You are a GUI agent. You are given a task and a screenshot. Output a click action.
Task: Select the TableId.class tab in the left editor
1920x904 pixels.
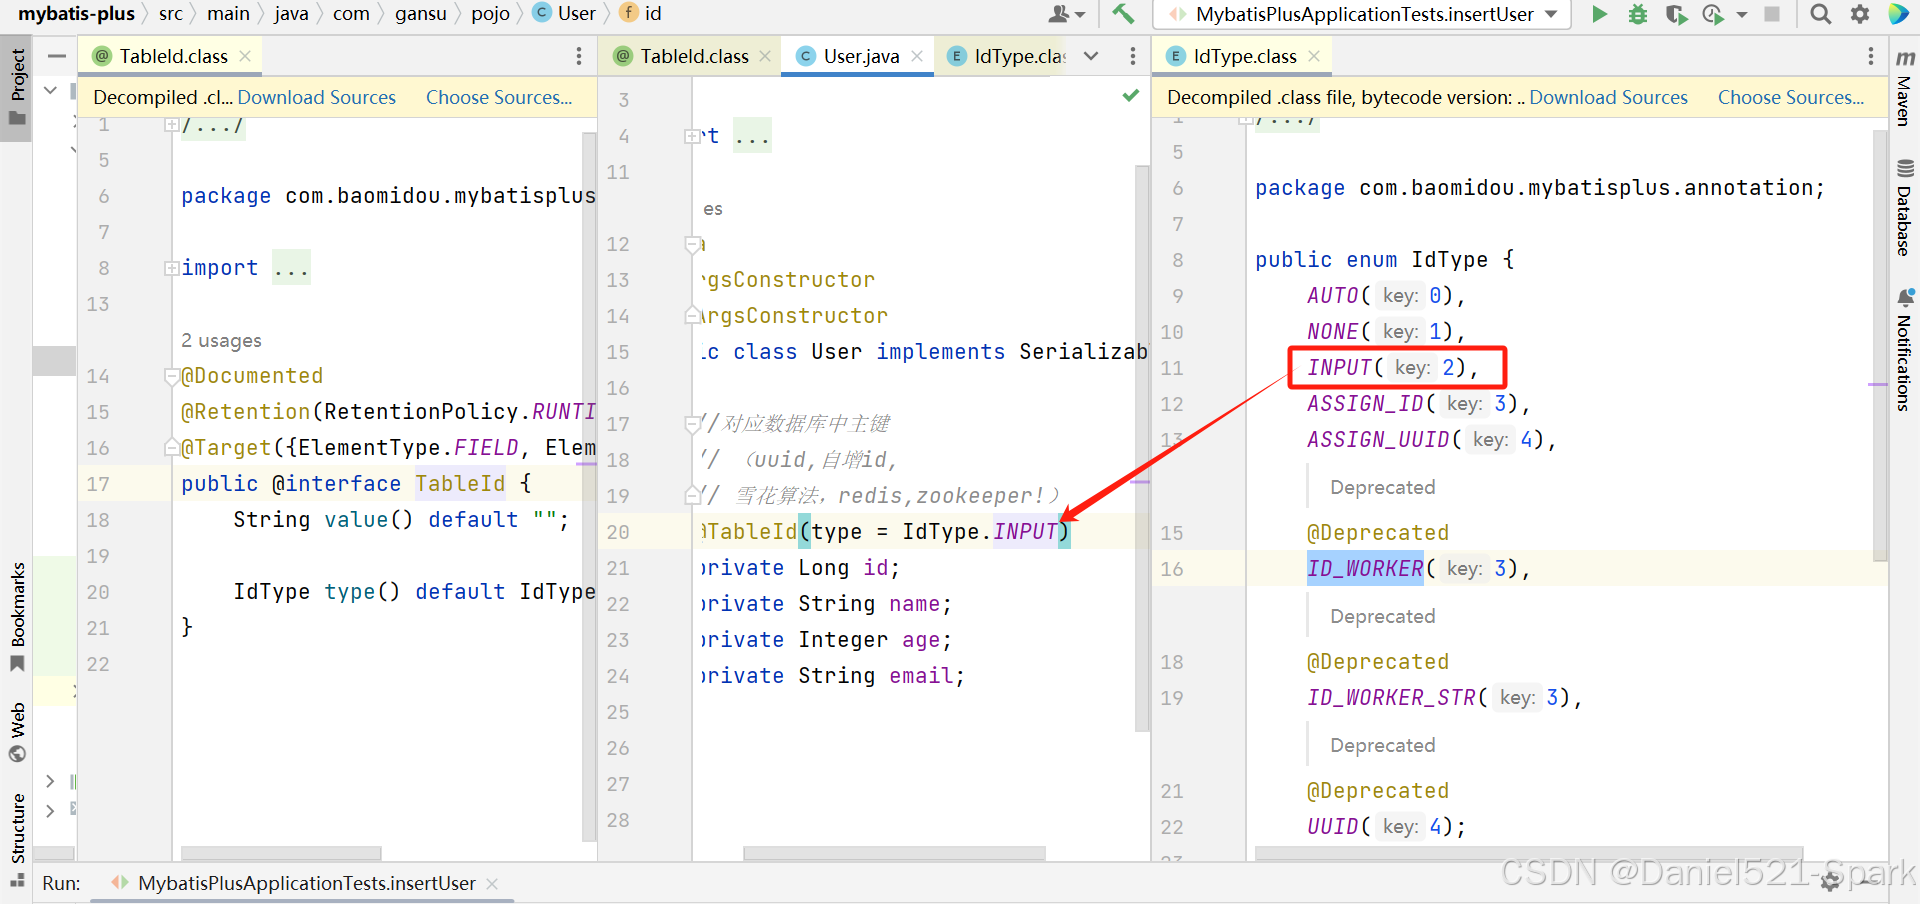(170, 56)
